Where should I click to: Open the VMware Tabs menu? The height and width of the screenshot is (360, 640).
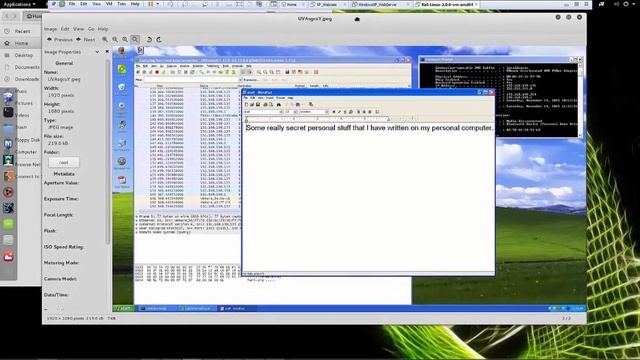point(122,4)
